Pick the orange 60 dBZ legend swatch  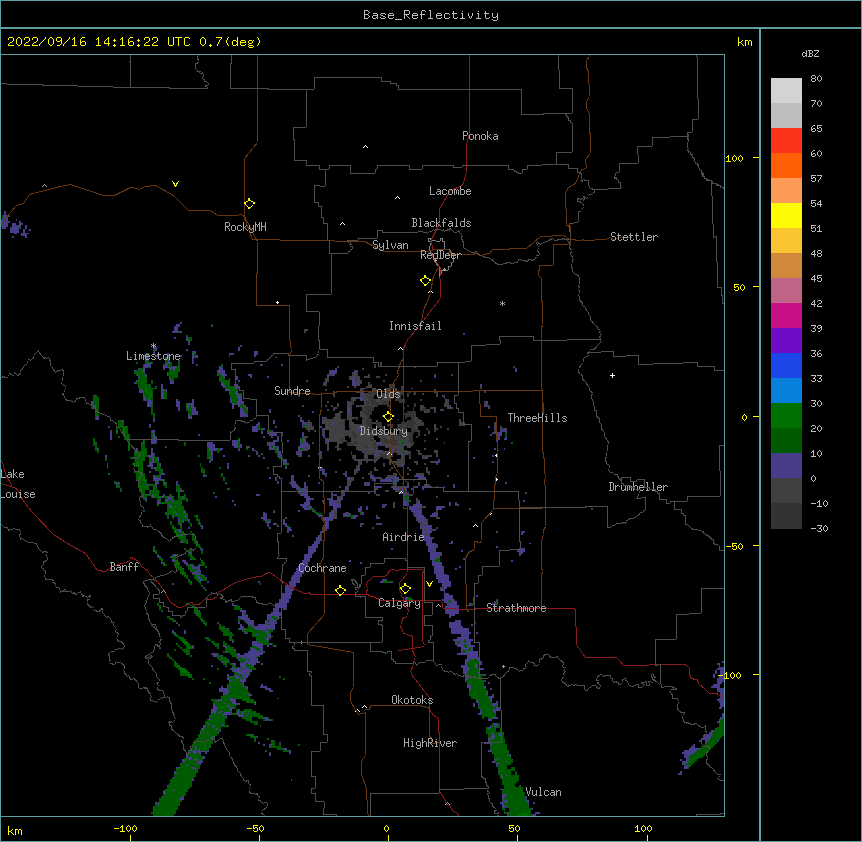coord(786,165)
